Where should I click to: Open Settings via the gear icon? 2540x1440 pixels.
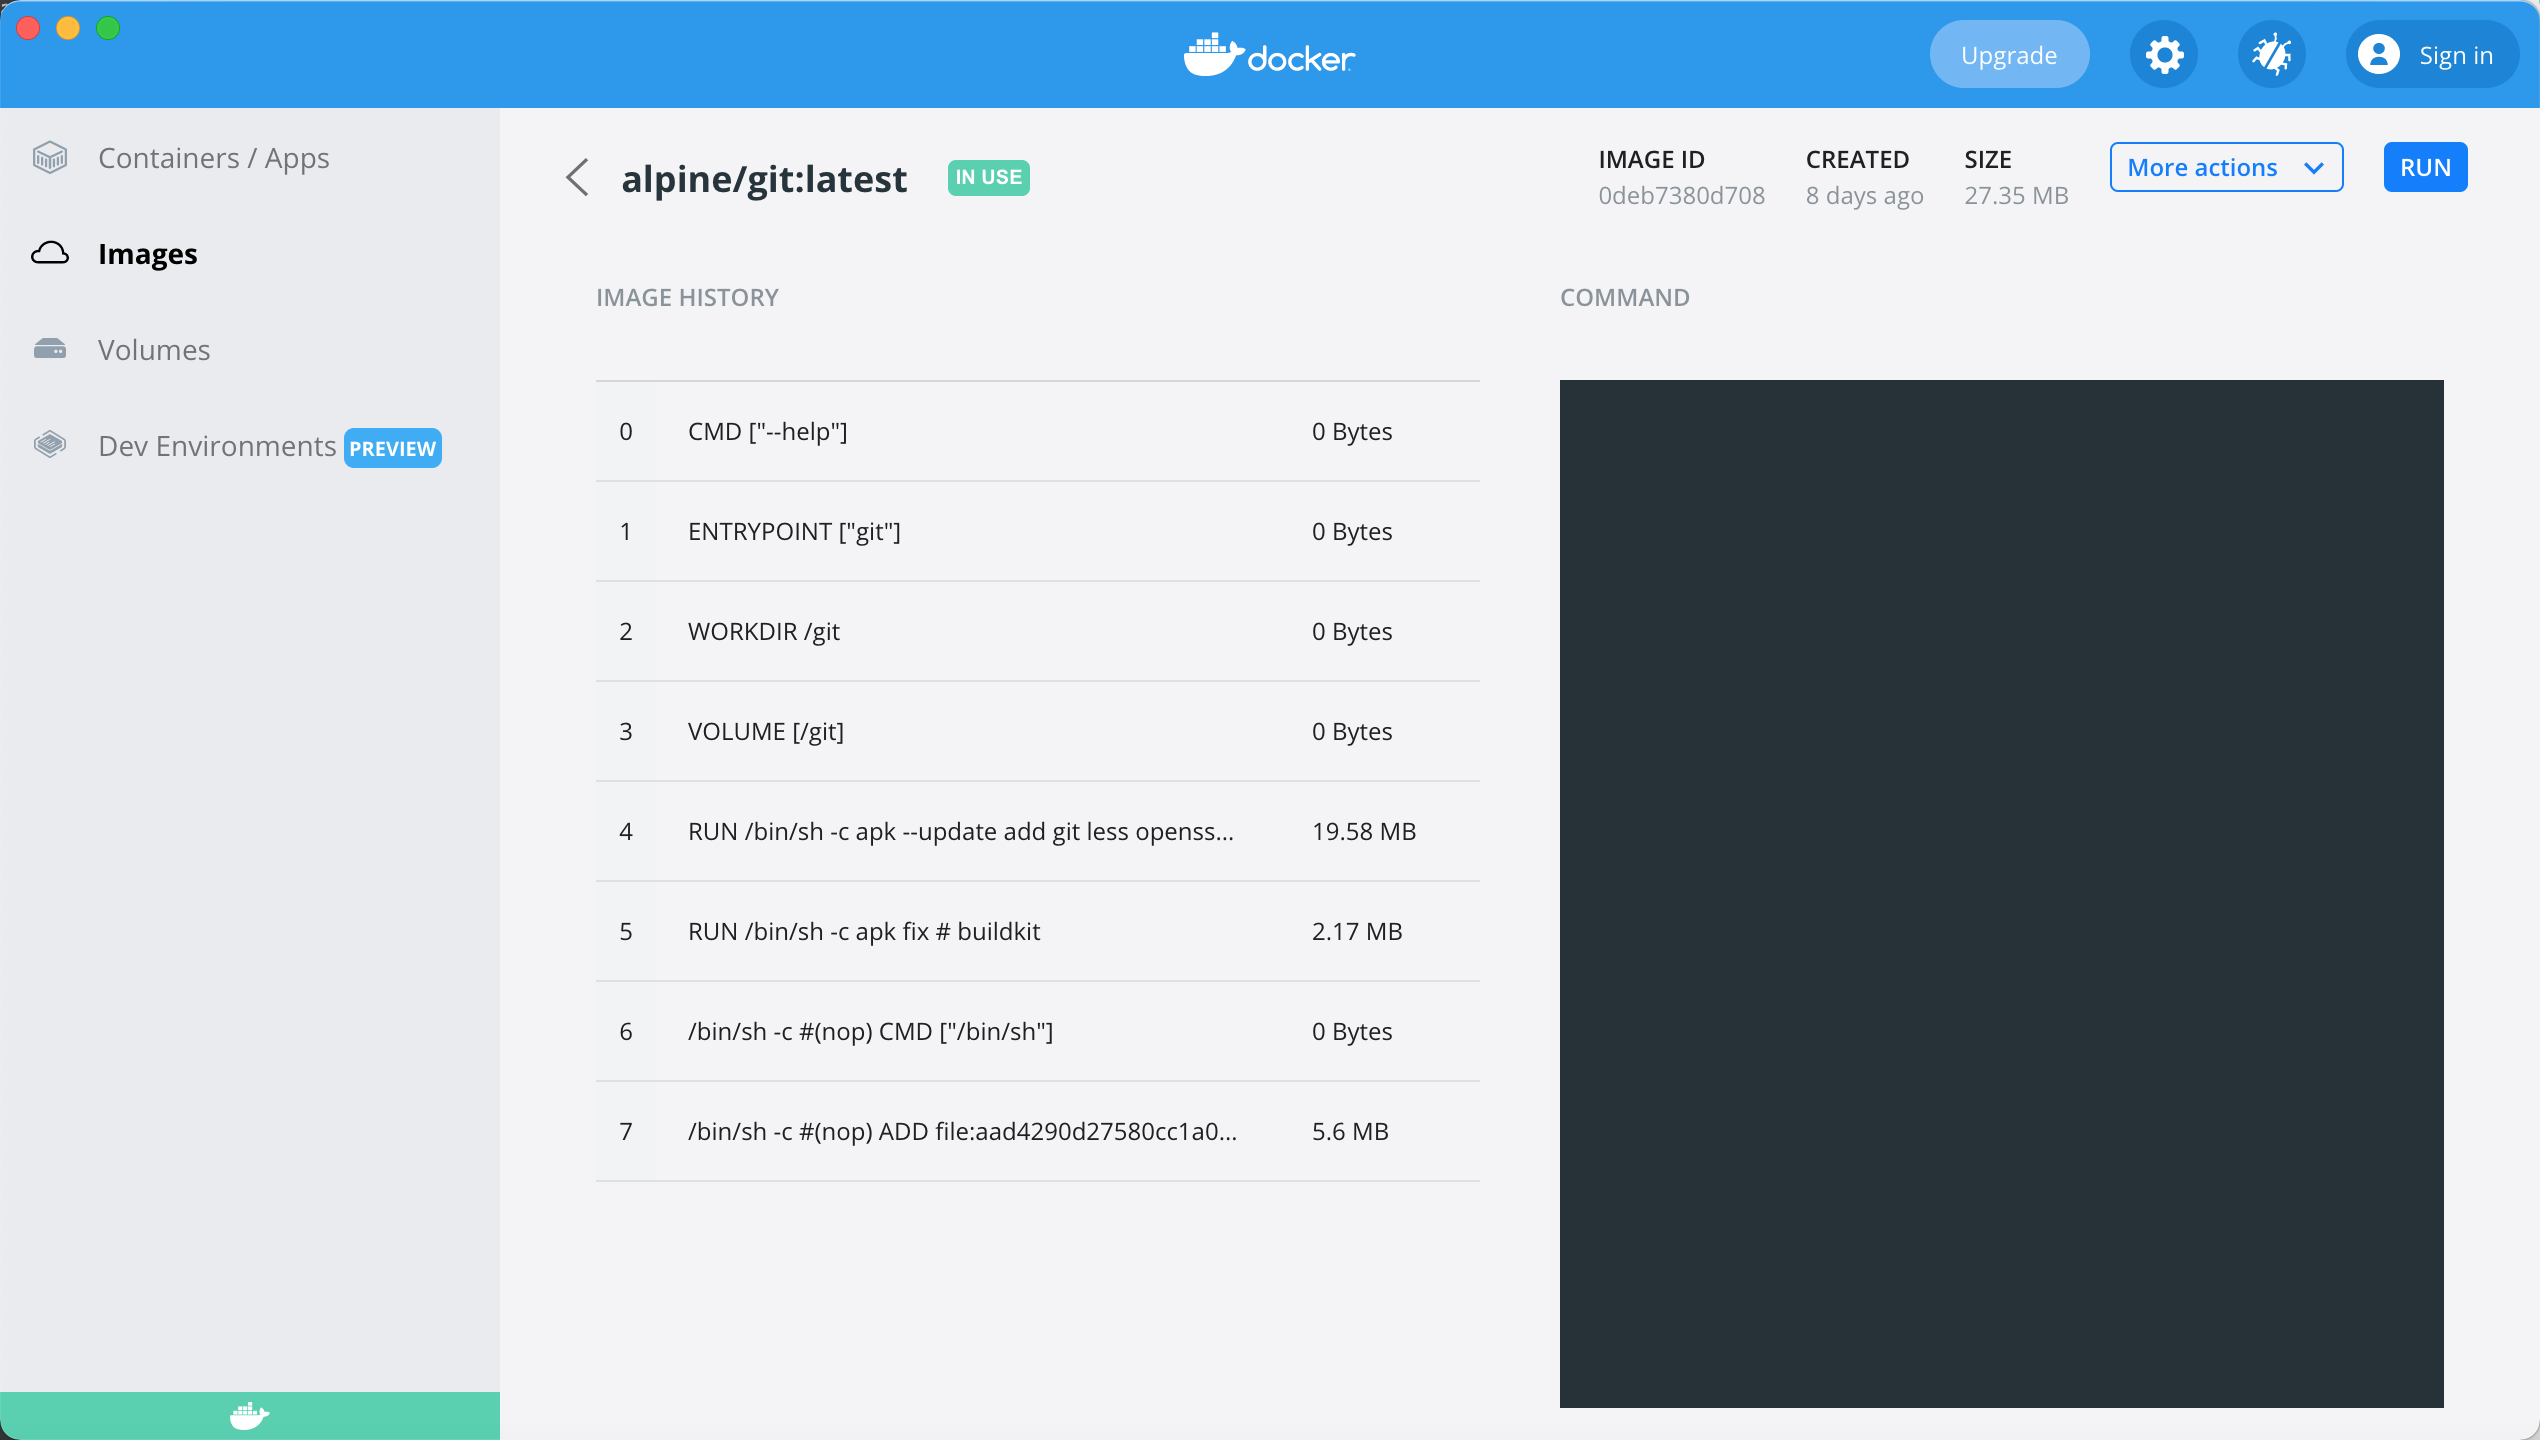[2164, 55]
